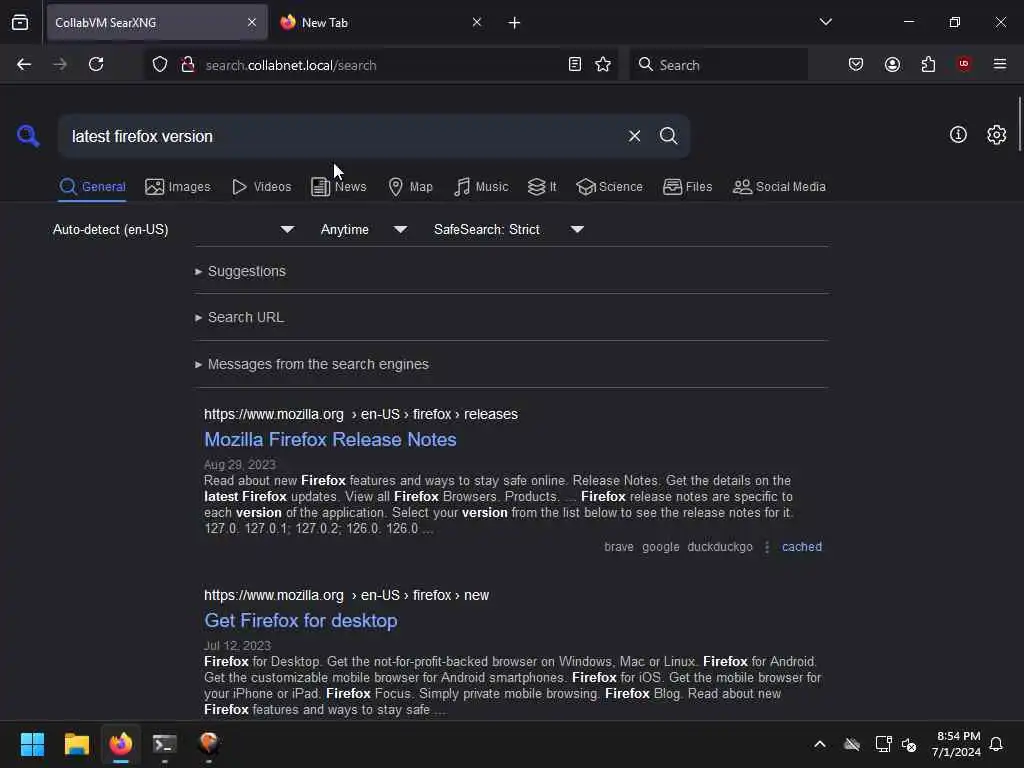Open a new tab with plus button

[x=514, y=23]
